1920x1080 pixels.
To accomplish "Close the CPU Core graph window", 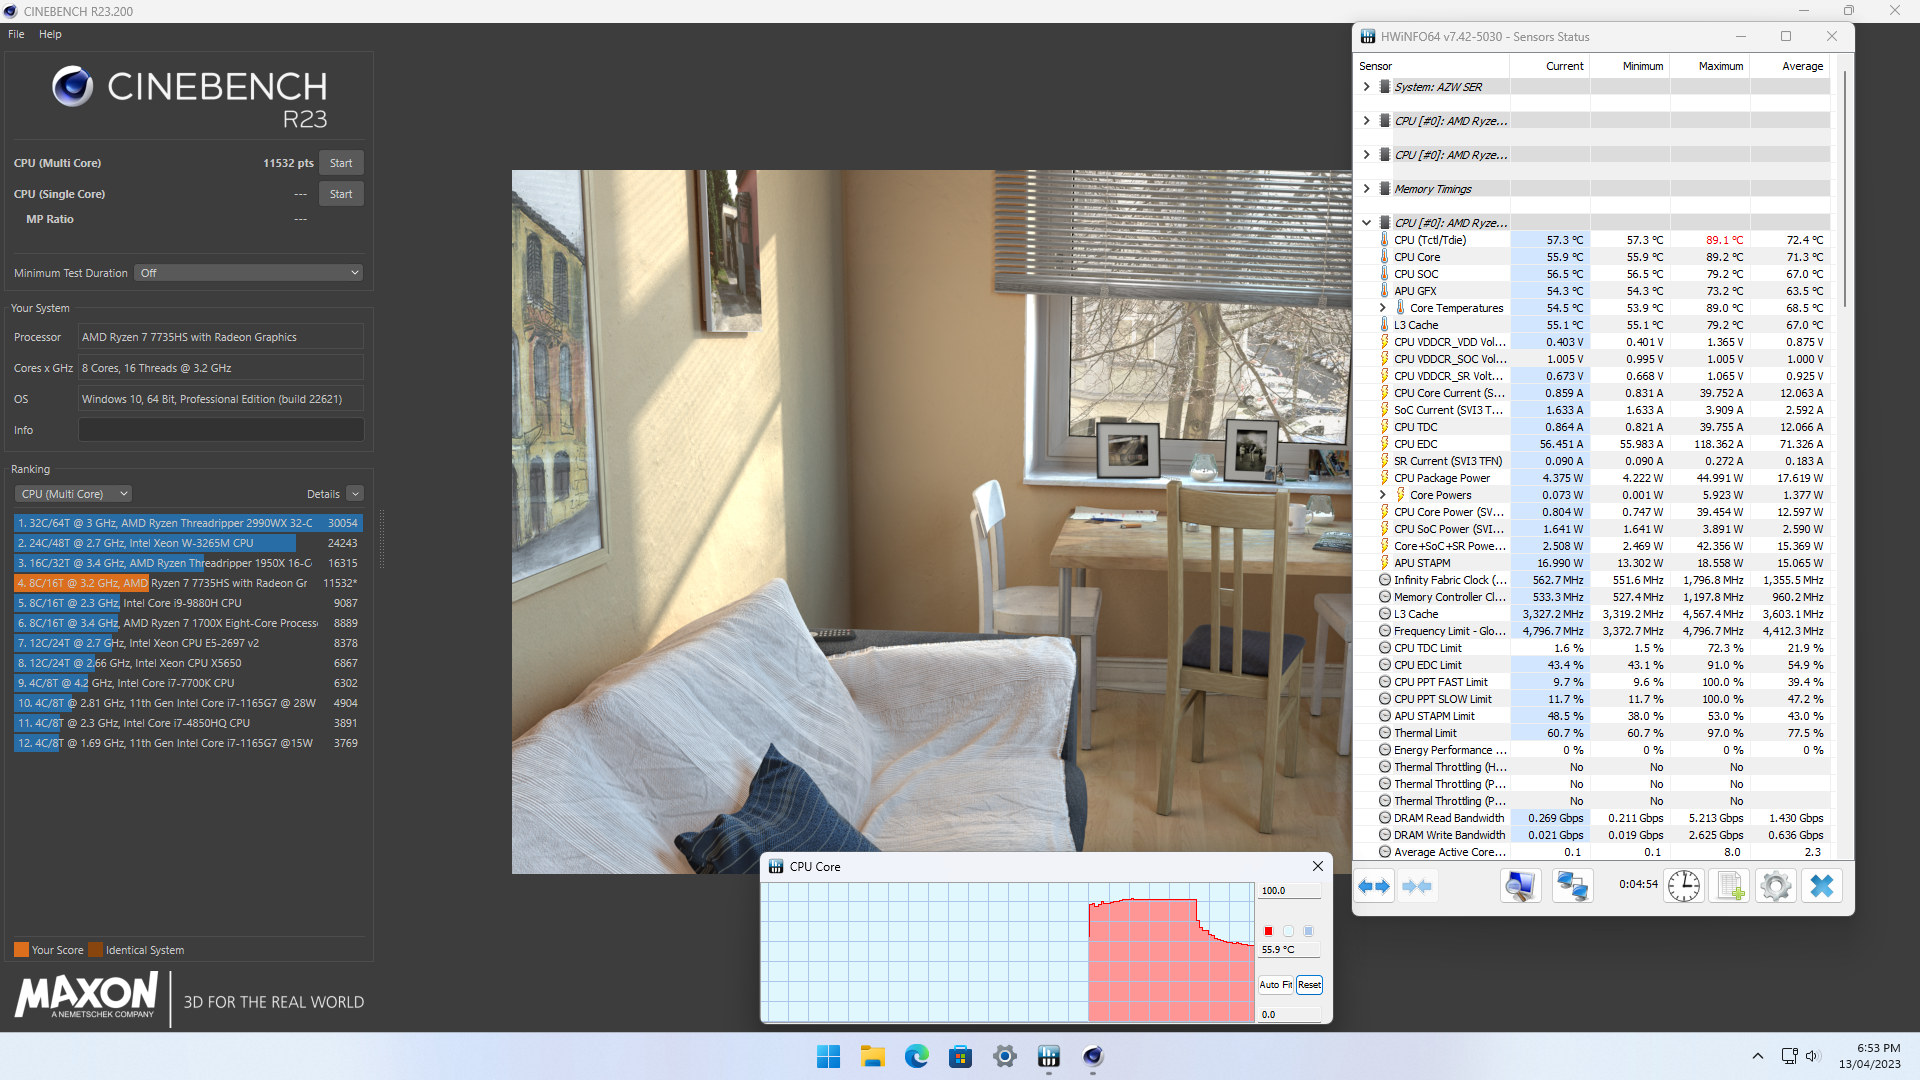I will point(1317,866).
